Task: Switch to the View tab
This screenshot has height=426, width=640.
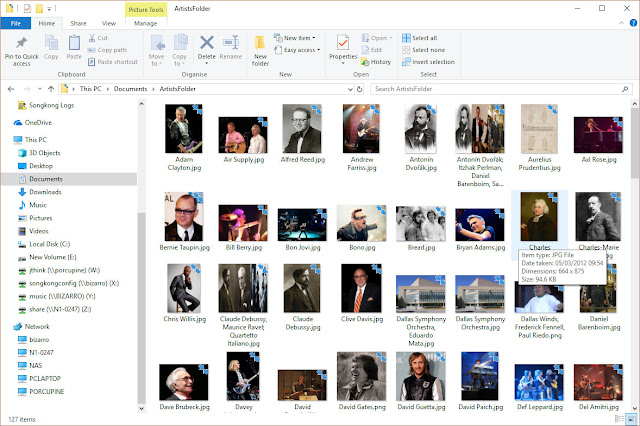Action: coord(109,23)
